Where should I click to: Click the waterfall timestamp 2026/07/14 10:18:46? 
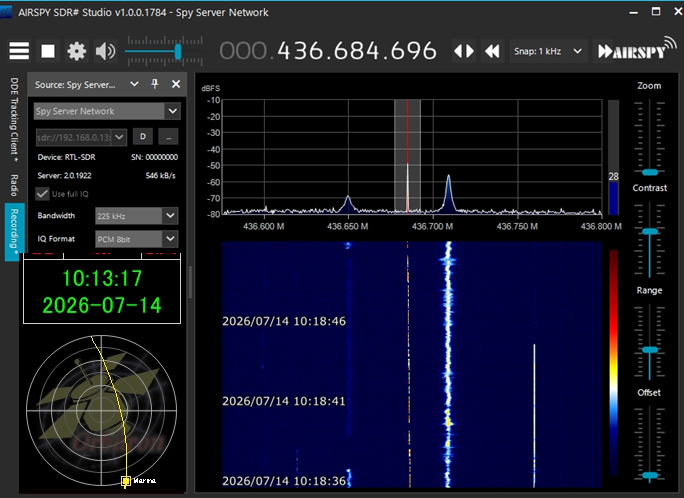(284, 321)
